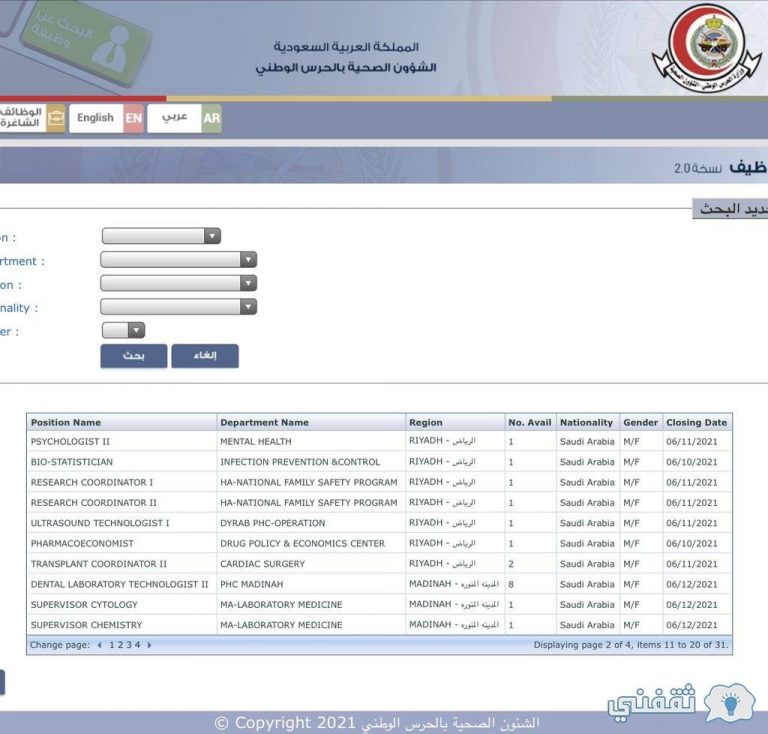The width and height of the screenshot is (768, 734).
Task: Select the RESEARCH COORDINATOR I position
Action: point(92,482)
